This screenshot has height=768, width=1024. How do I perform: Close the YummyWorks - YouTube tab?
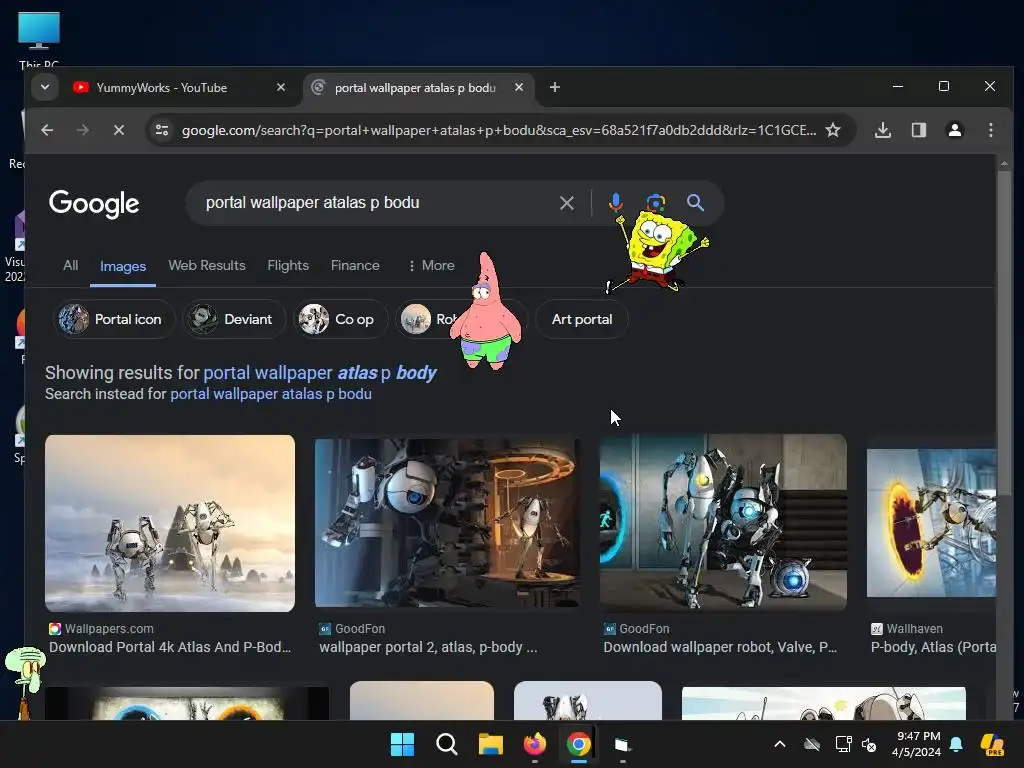pos(281,88)
